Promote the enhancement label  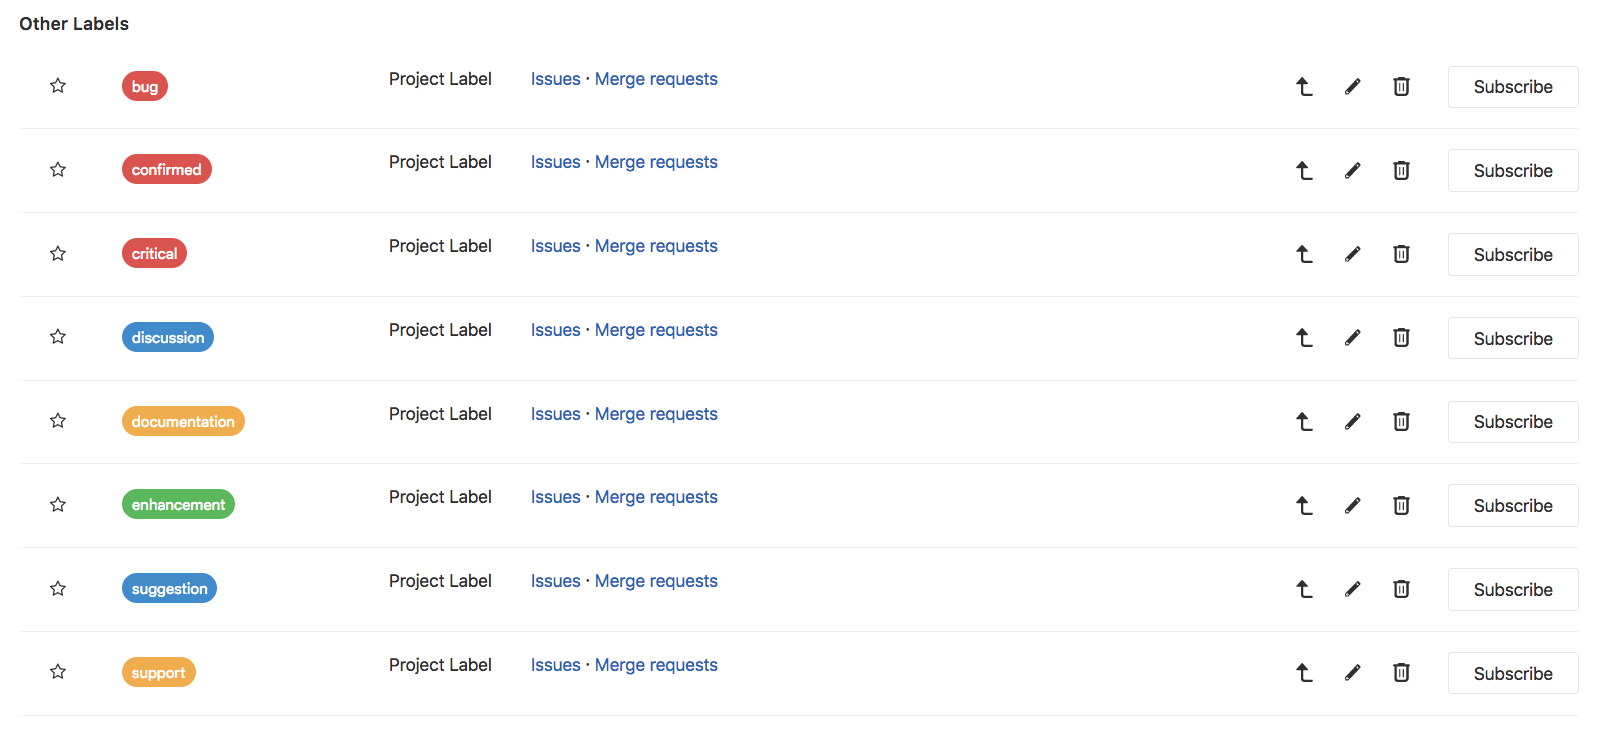coord(1304,505)
